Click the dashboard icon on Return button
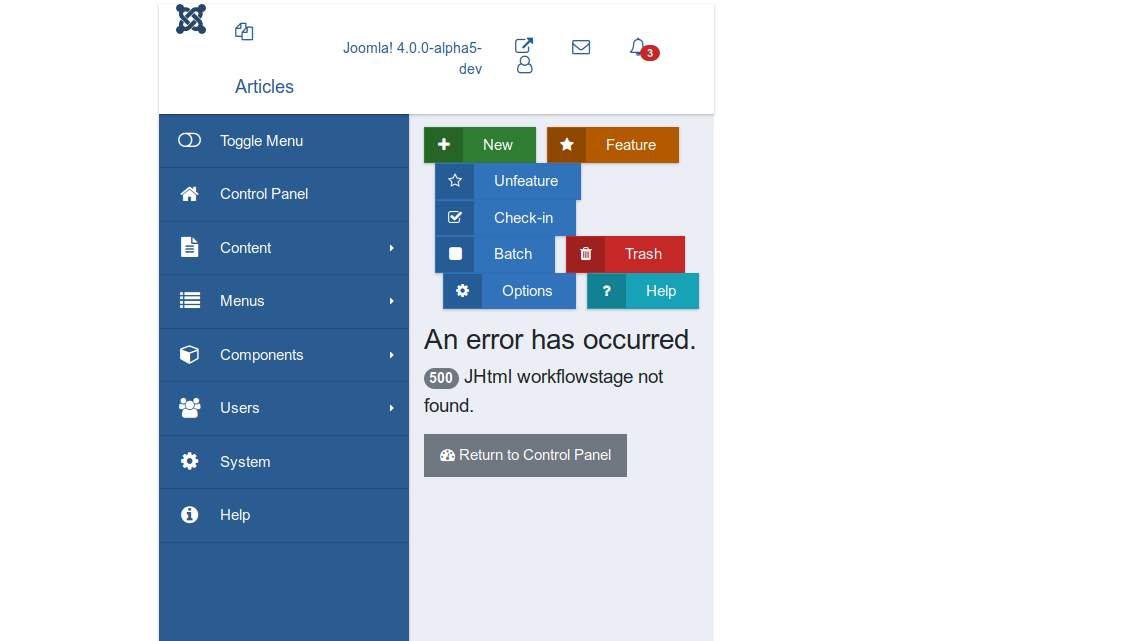 [x=447, y=455]
